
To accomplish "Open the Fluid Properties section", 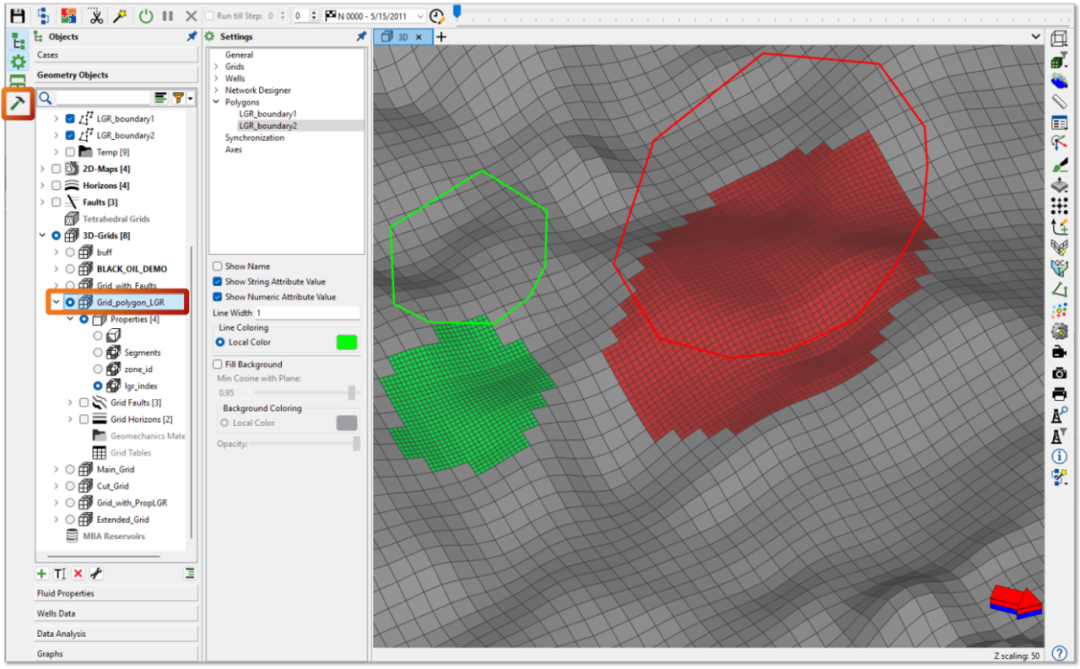I will point(116,593).
